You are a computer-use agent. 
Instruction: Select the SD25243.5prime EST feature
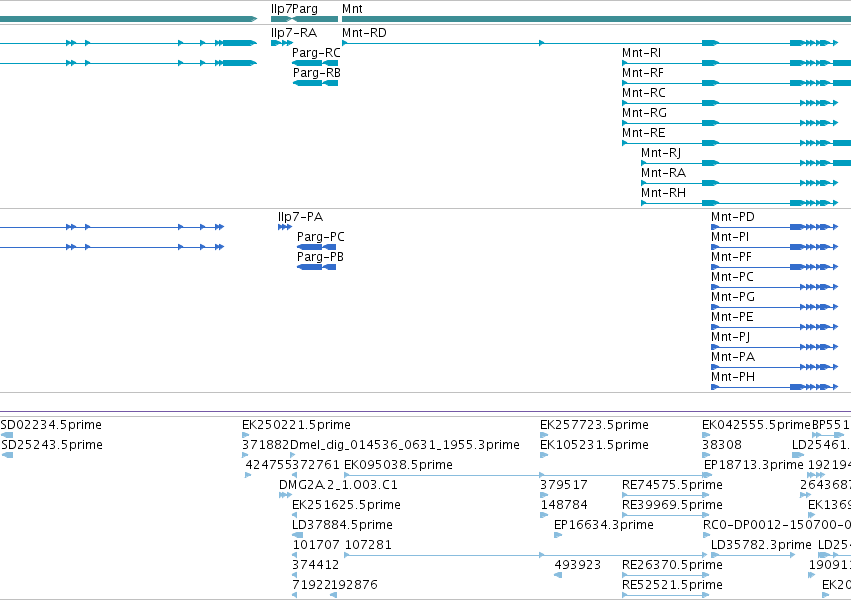pyautogui.click(x=52, y=445)
